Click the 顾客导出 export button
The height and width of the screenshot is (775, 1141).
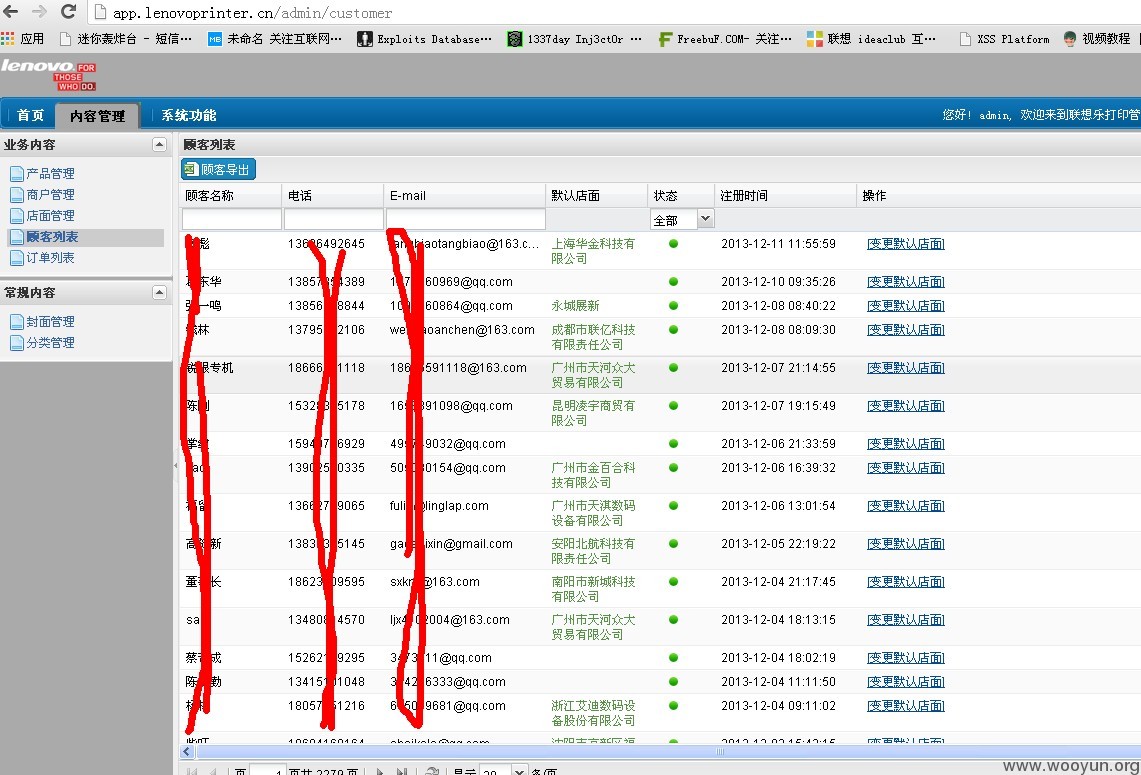click(218, 170)
